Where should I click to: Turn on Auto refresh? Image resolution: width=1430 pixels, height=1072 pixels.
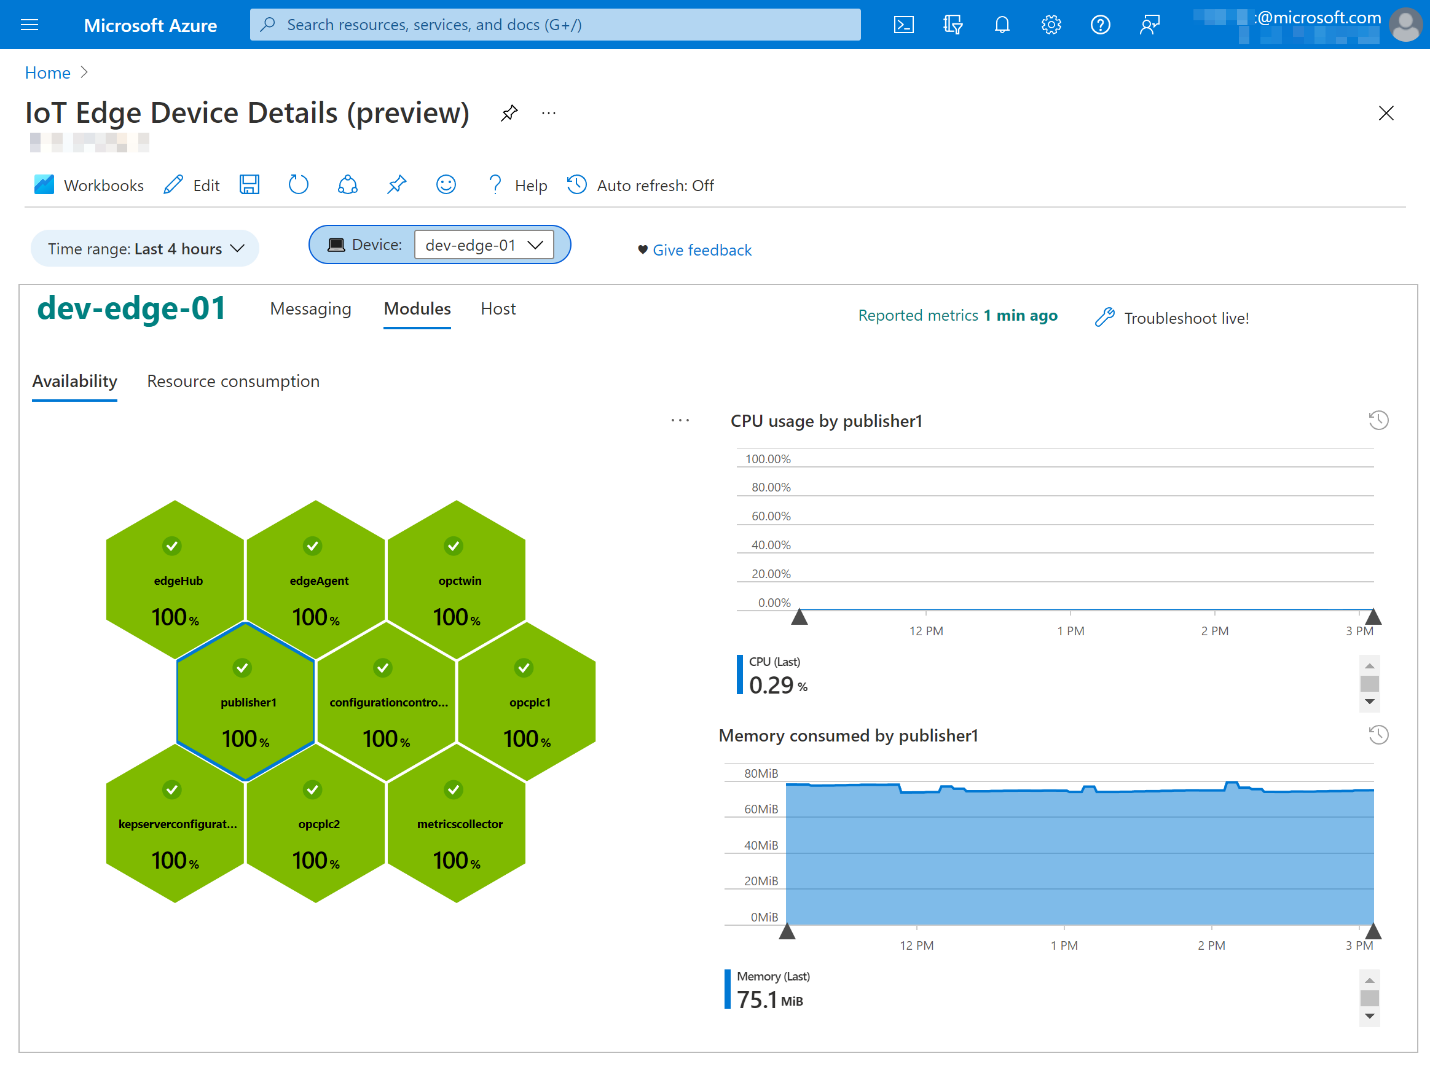[x=640, y=185]
